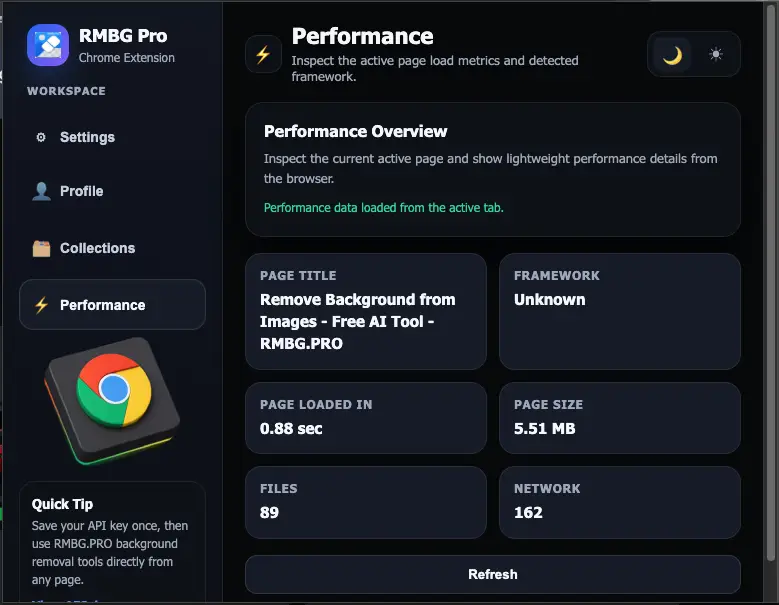779x605 pixels.
Task: Click the Settings gear icon
Action: tap(41, 137)
